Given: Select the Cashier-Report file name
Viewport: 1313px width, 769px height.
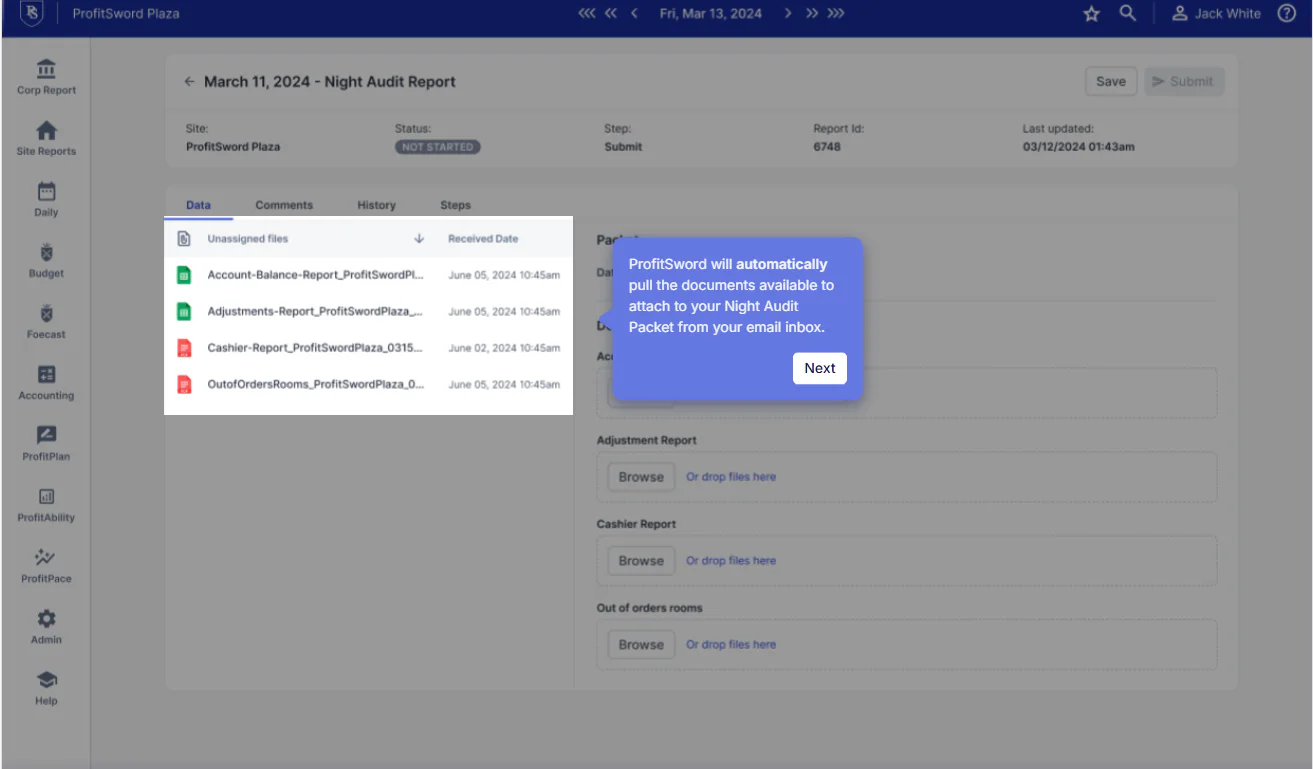Looking at the screenshot, I should point(315,348).
